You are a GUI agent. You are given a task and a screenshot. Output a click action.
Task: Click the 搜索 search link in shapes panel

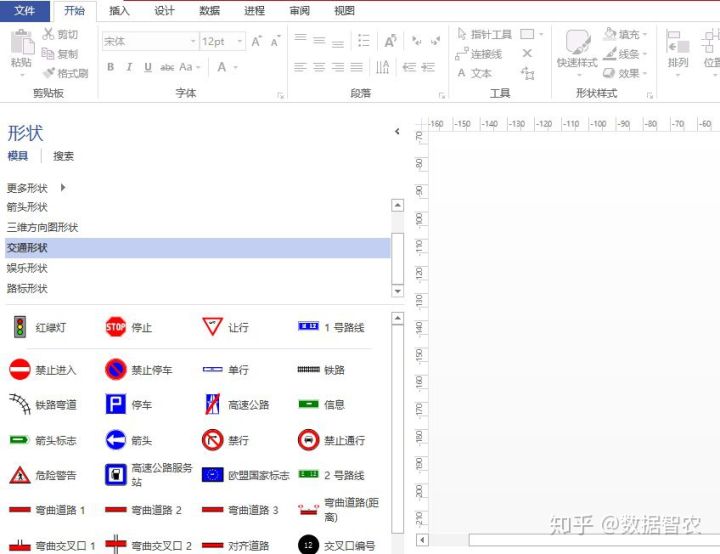pos(63,156)
